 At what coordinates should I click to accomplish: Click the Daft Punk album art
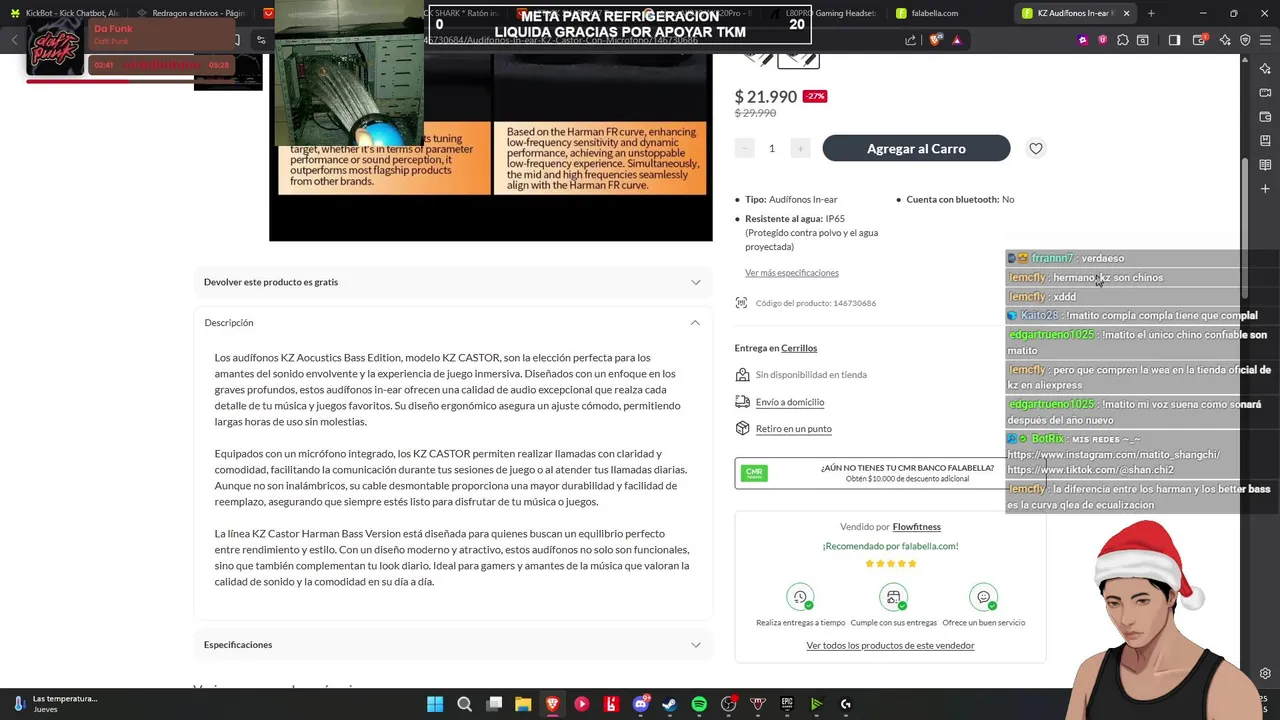pos(55,48)
